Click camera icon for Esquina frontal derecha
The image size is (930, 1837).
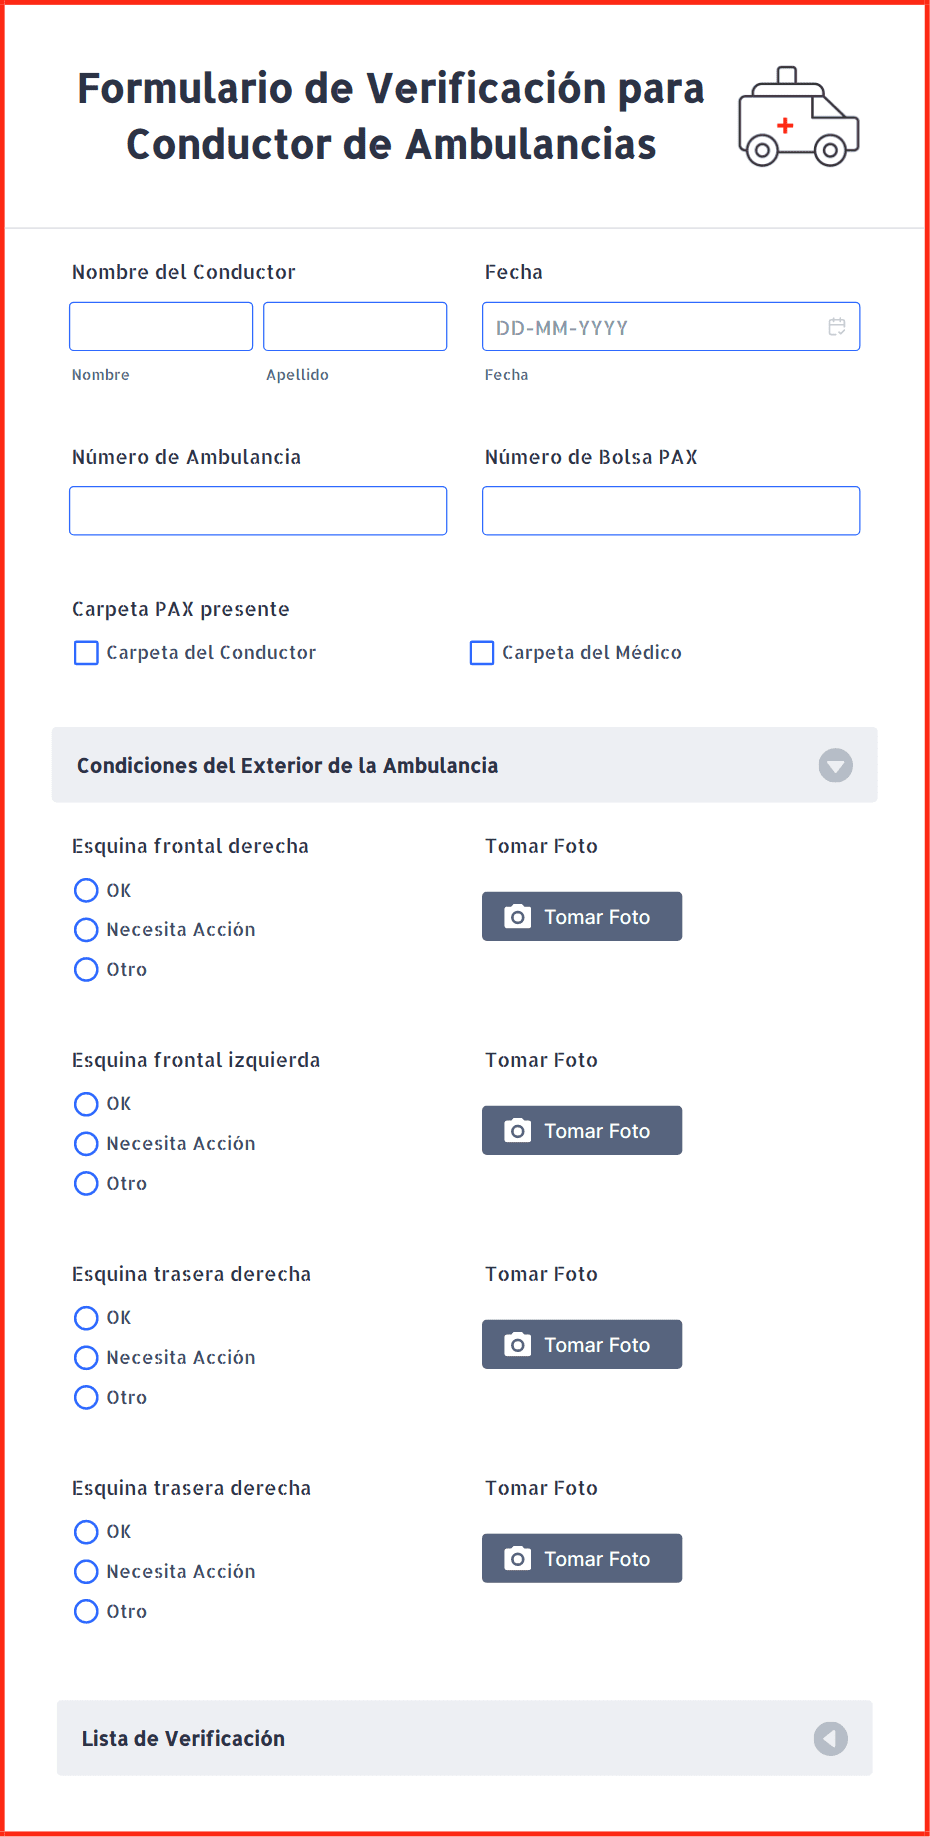tap(517, 916)
